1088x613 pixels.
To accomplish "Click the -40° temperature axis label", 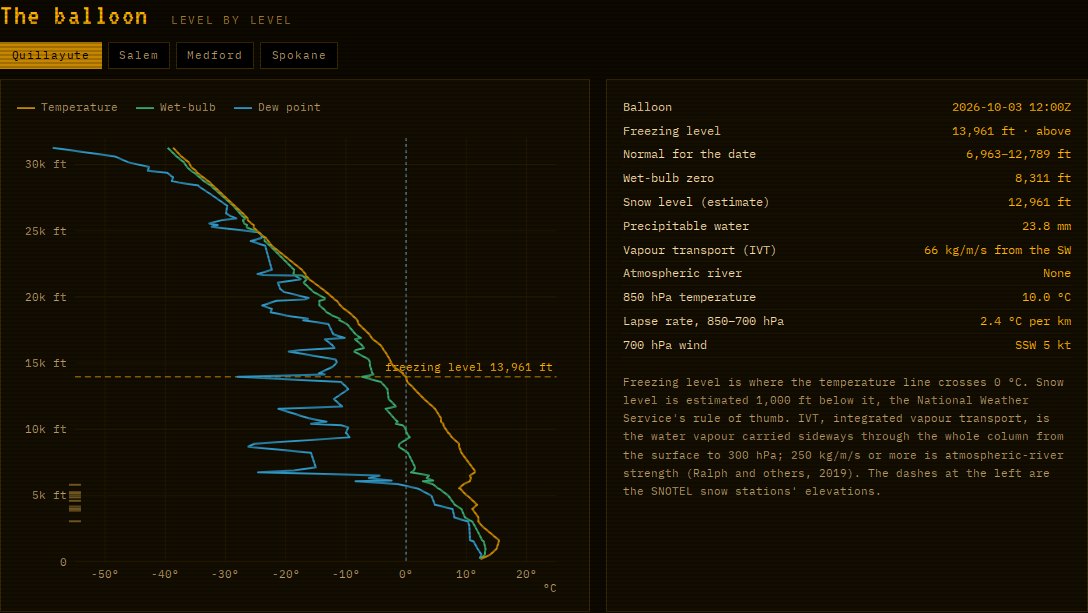I will click(165, 574).
